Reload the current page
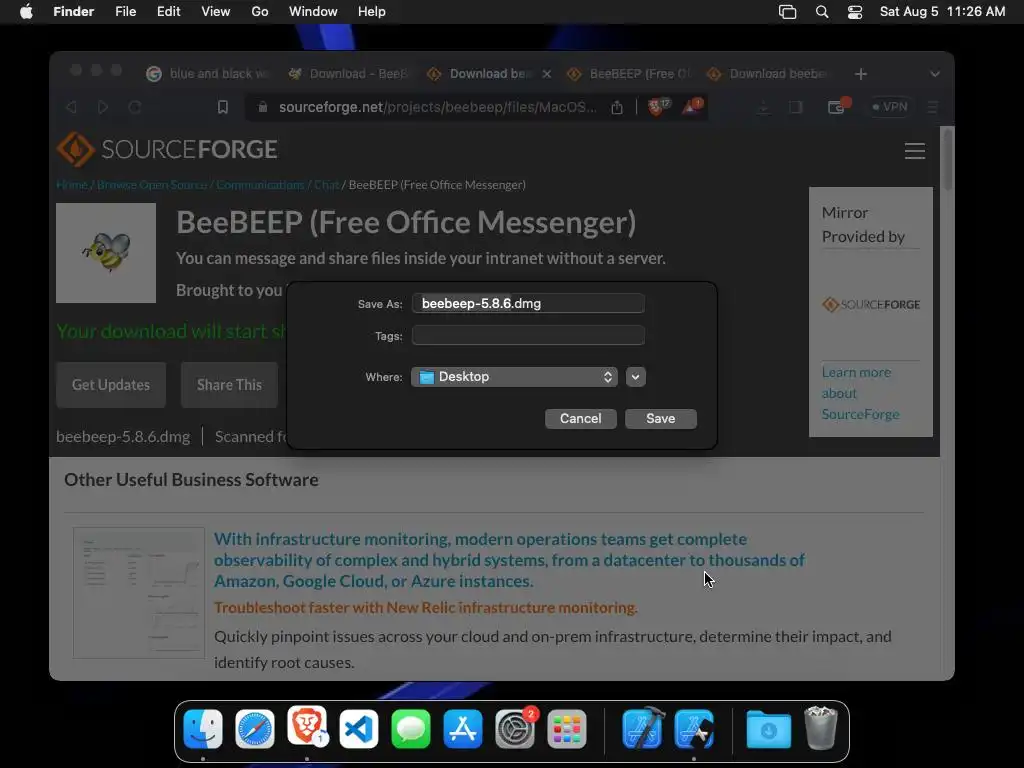The height and width of the screenshot is (768, 1024). click(135, 107)
